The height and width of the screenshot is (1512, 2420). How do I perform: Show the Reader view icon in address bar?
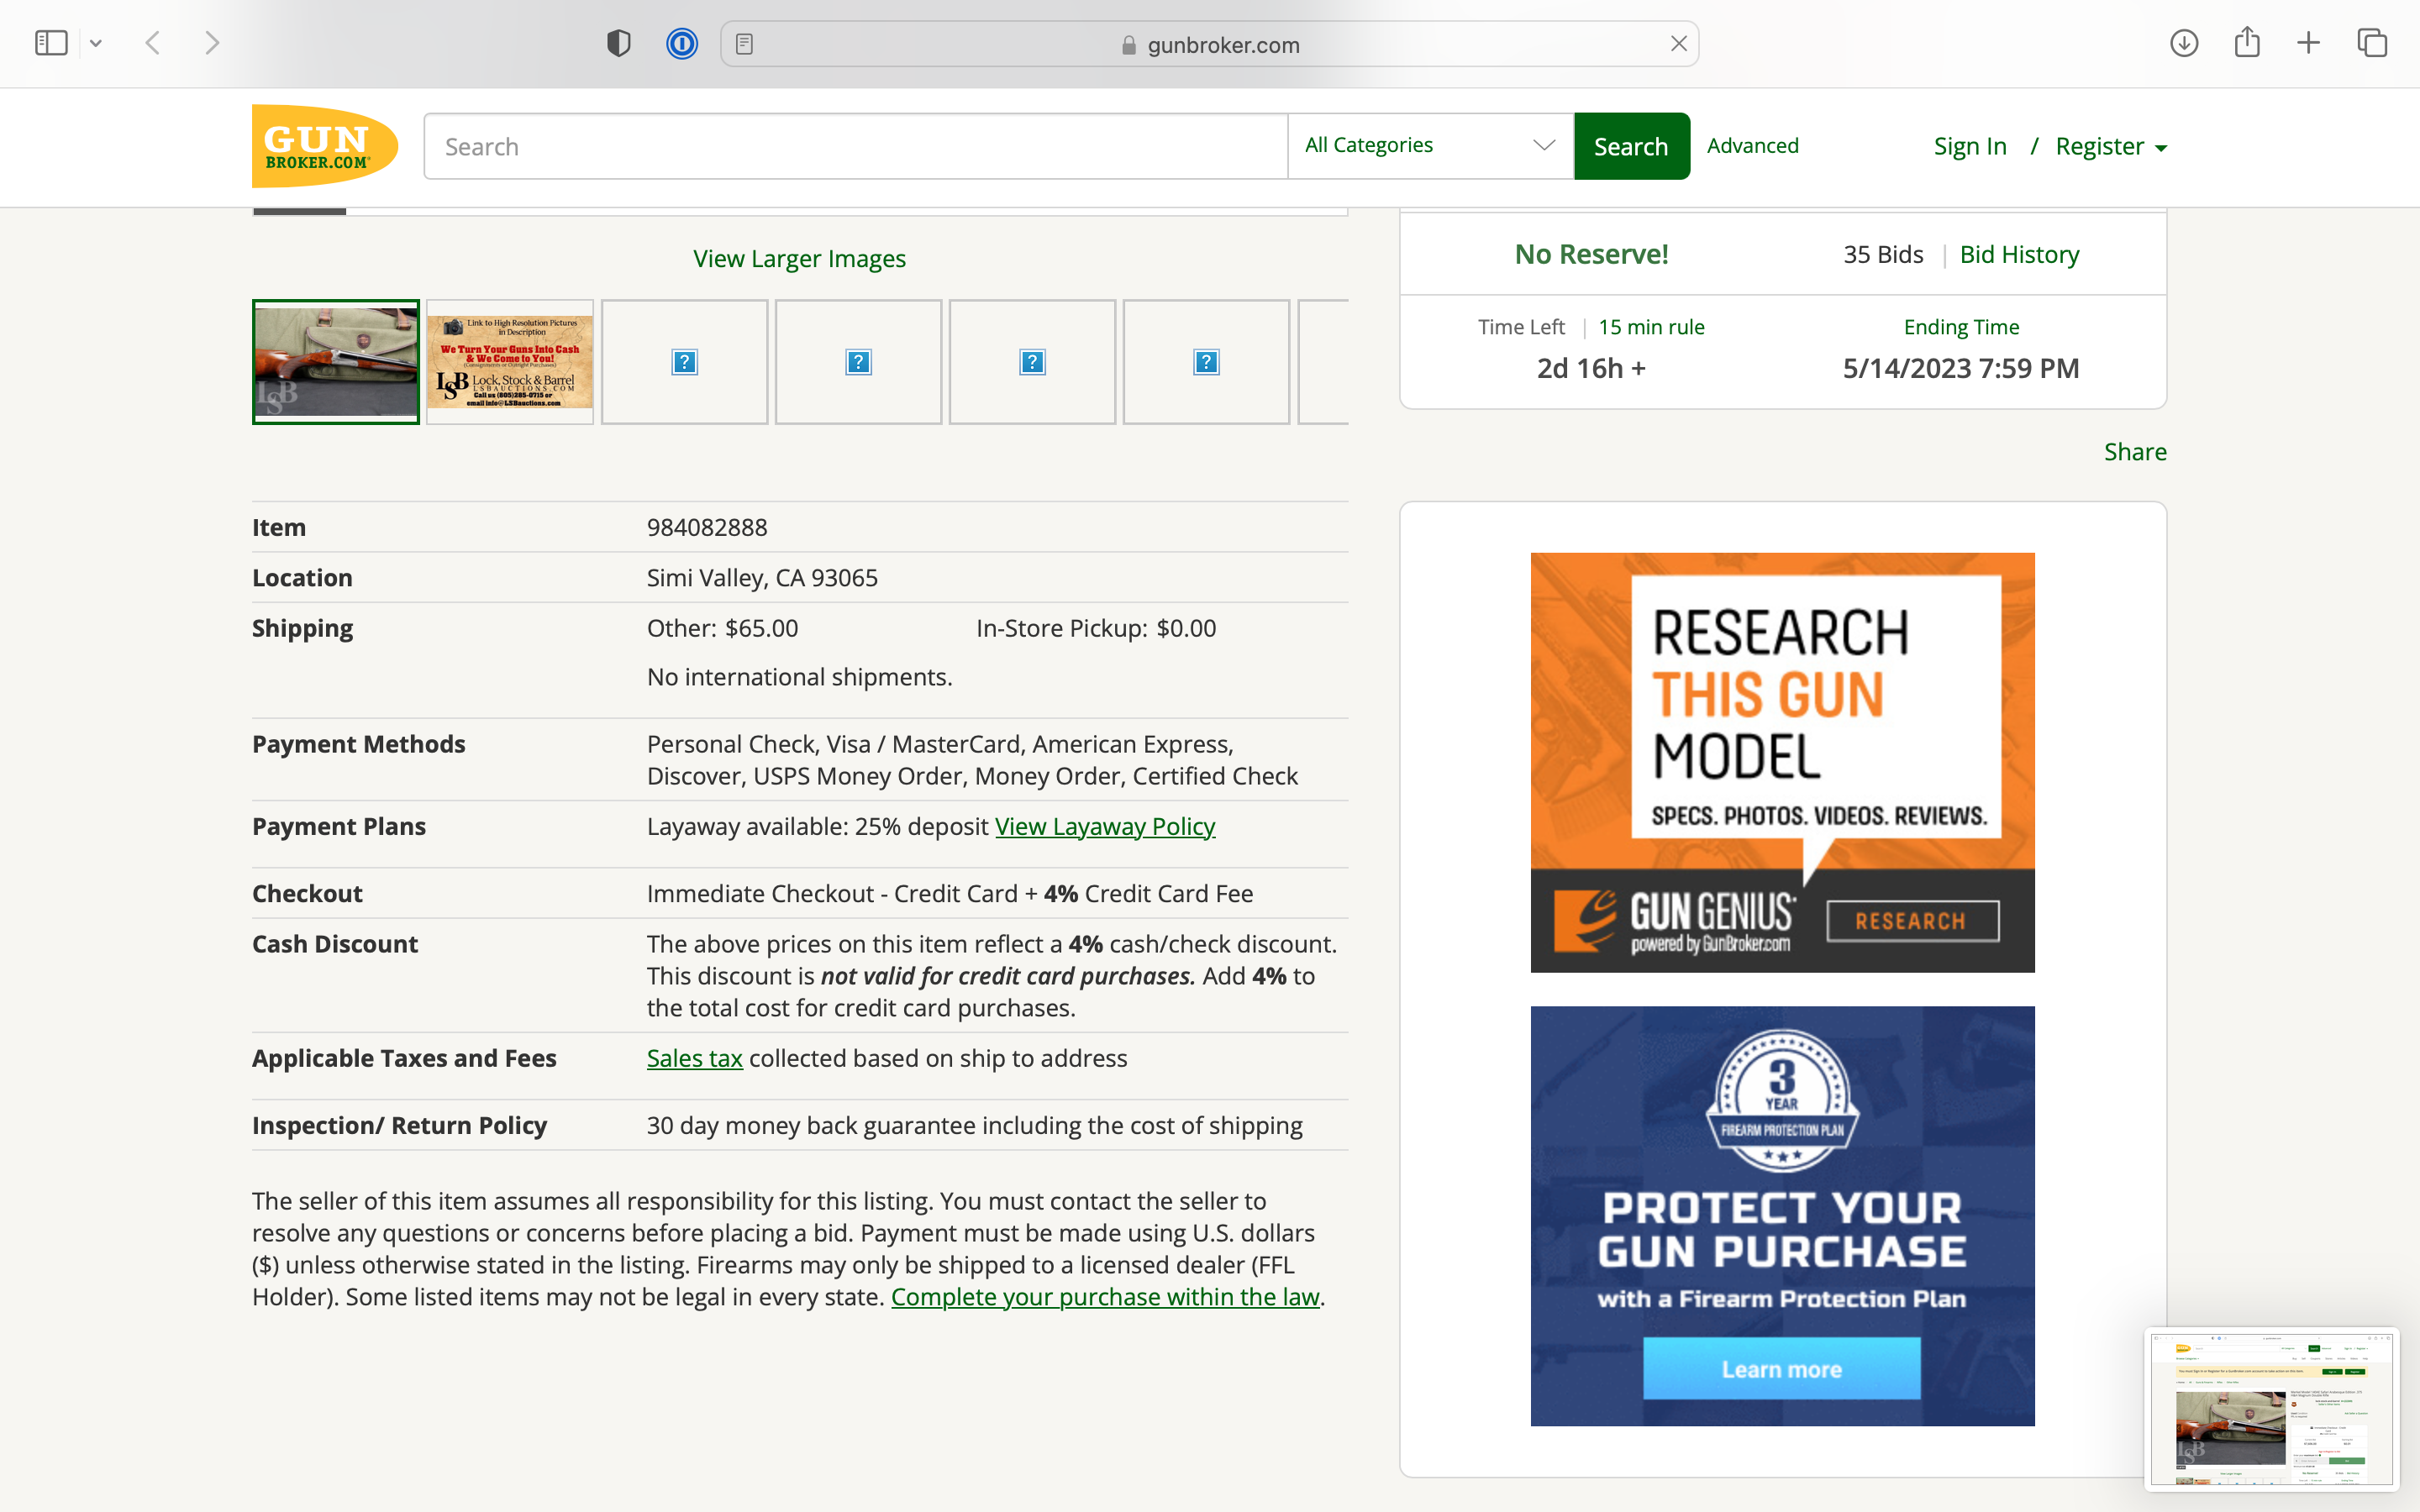coord(744,44)
